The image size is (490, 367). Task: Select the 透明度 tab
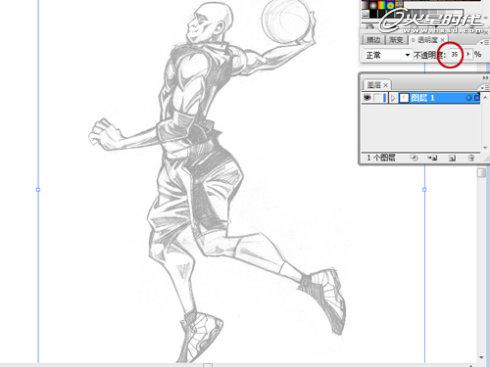pyautogui.click(x=428, y=40)
